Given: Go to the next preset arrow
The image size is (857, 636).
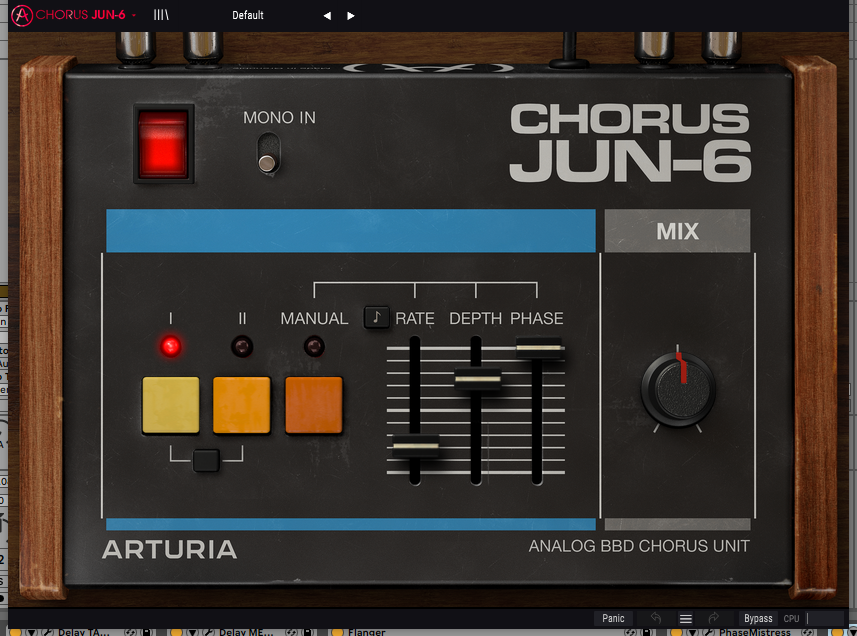Looking at the screenshot, I should (351, 16).
